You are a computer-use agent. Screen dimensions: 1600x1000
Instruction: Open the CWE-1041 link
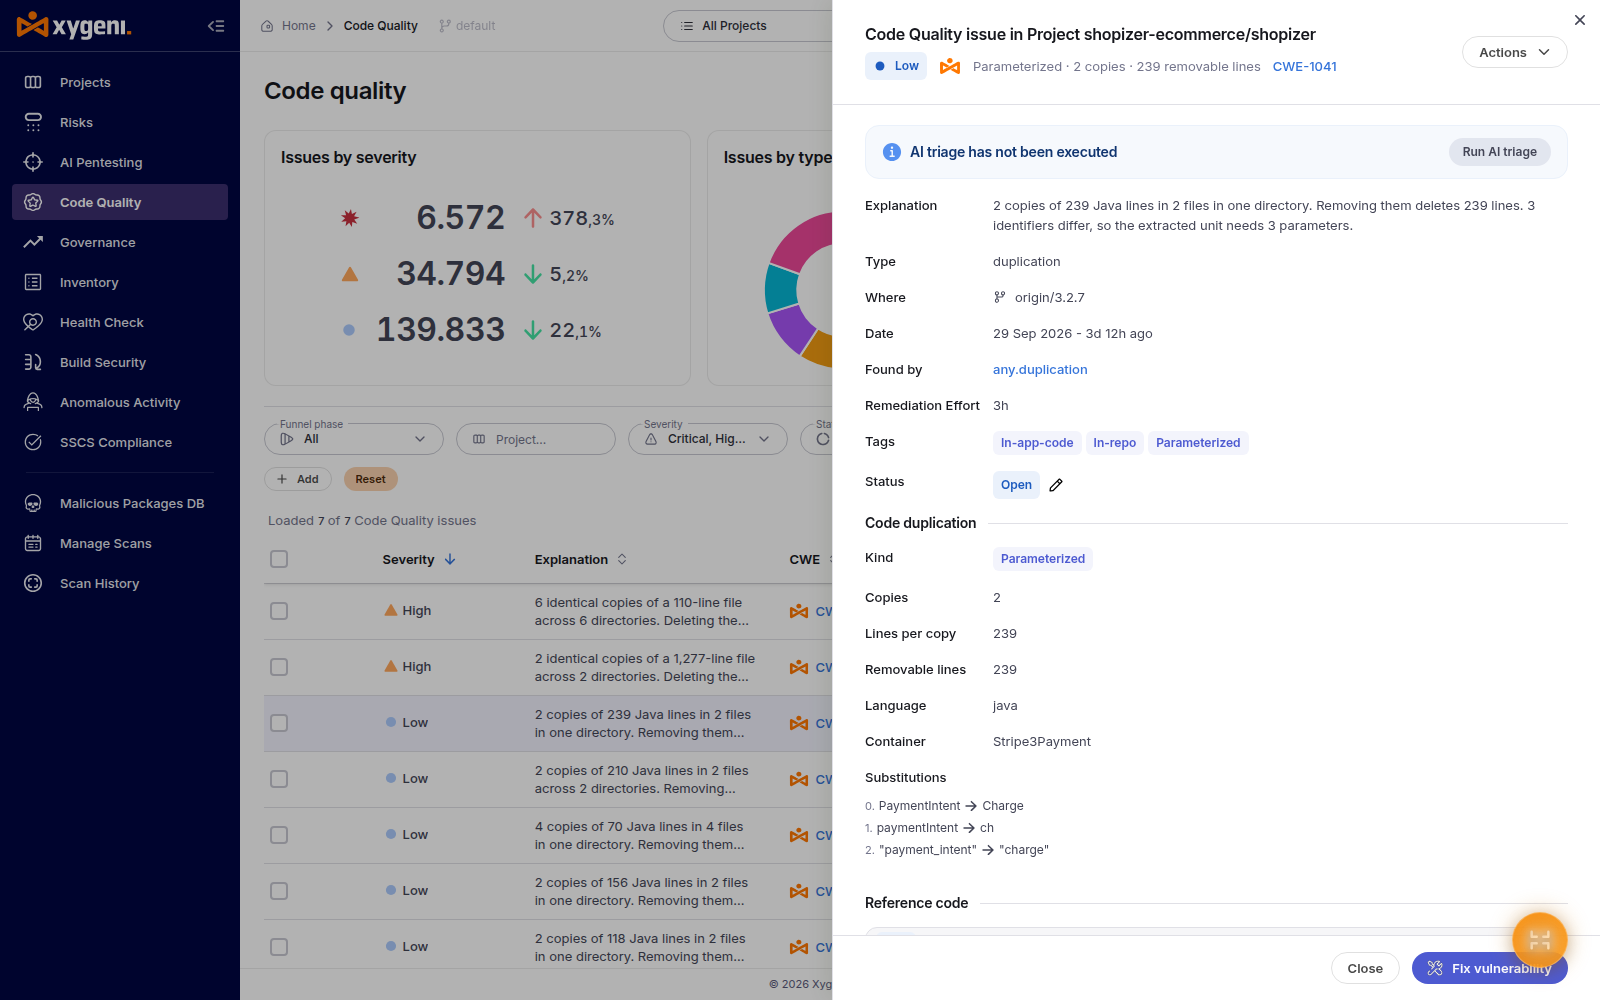click(x=1304, y=67)
